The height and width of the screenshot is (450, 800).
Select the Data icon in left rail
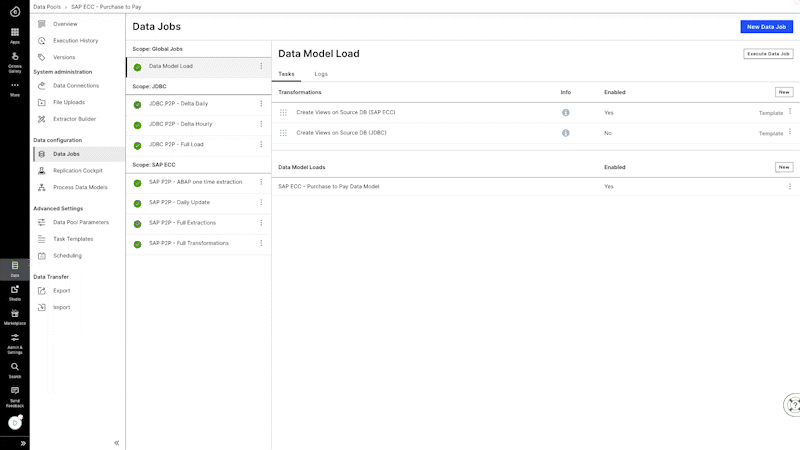[15, 269]
